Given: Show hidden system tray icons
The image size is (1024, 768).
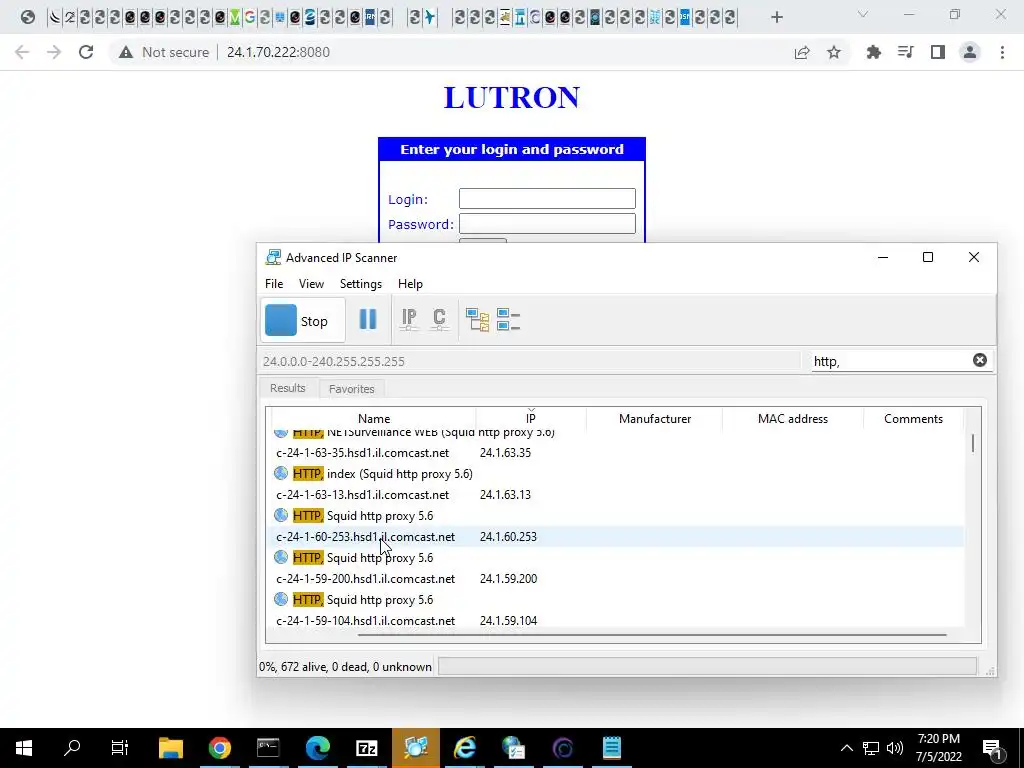Looking at the screenshot, I should pyautogui.click(x=846, y=748).
